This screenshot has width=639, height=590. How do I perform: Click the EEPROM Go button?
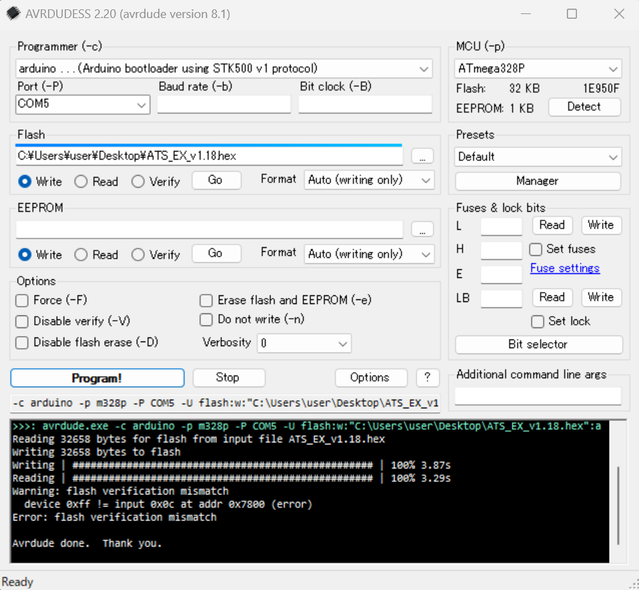tap(216, 253)
